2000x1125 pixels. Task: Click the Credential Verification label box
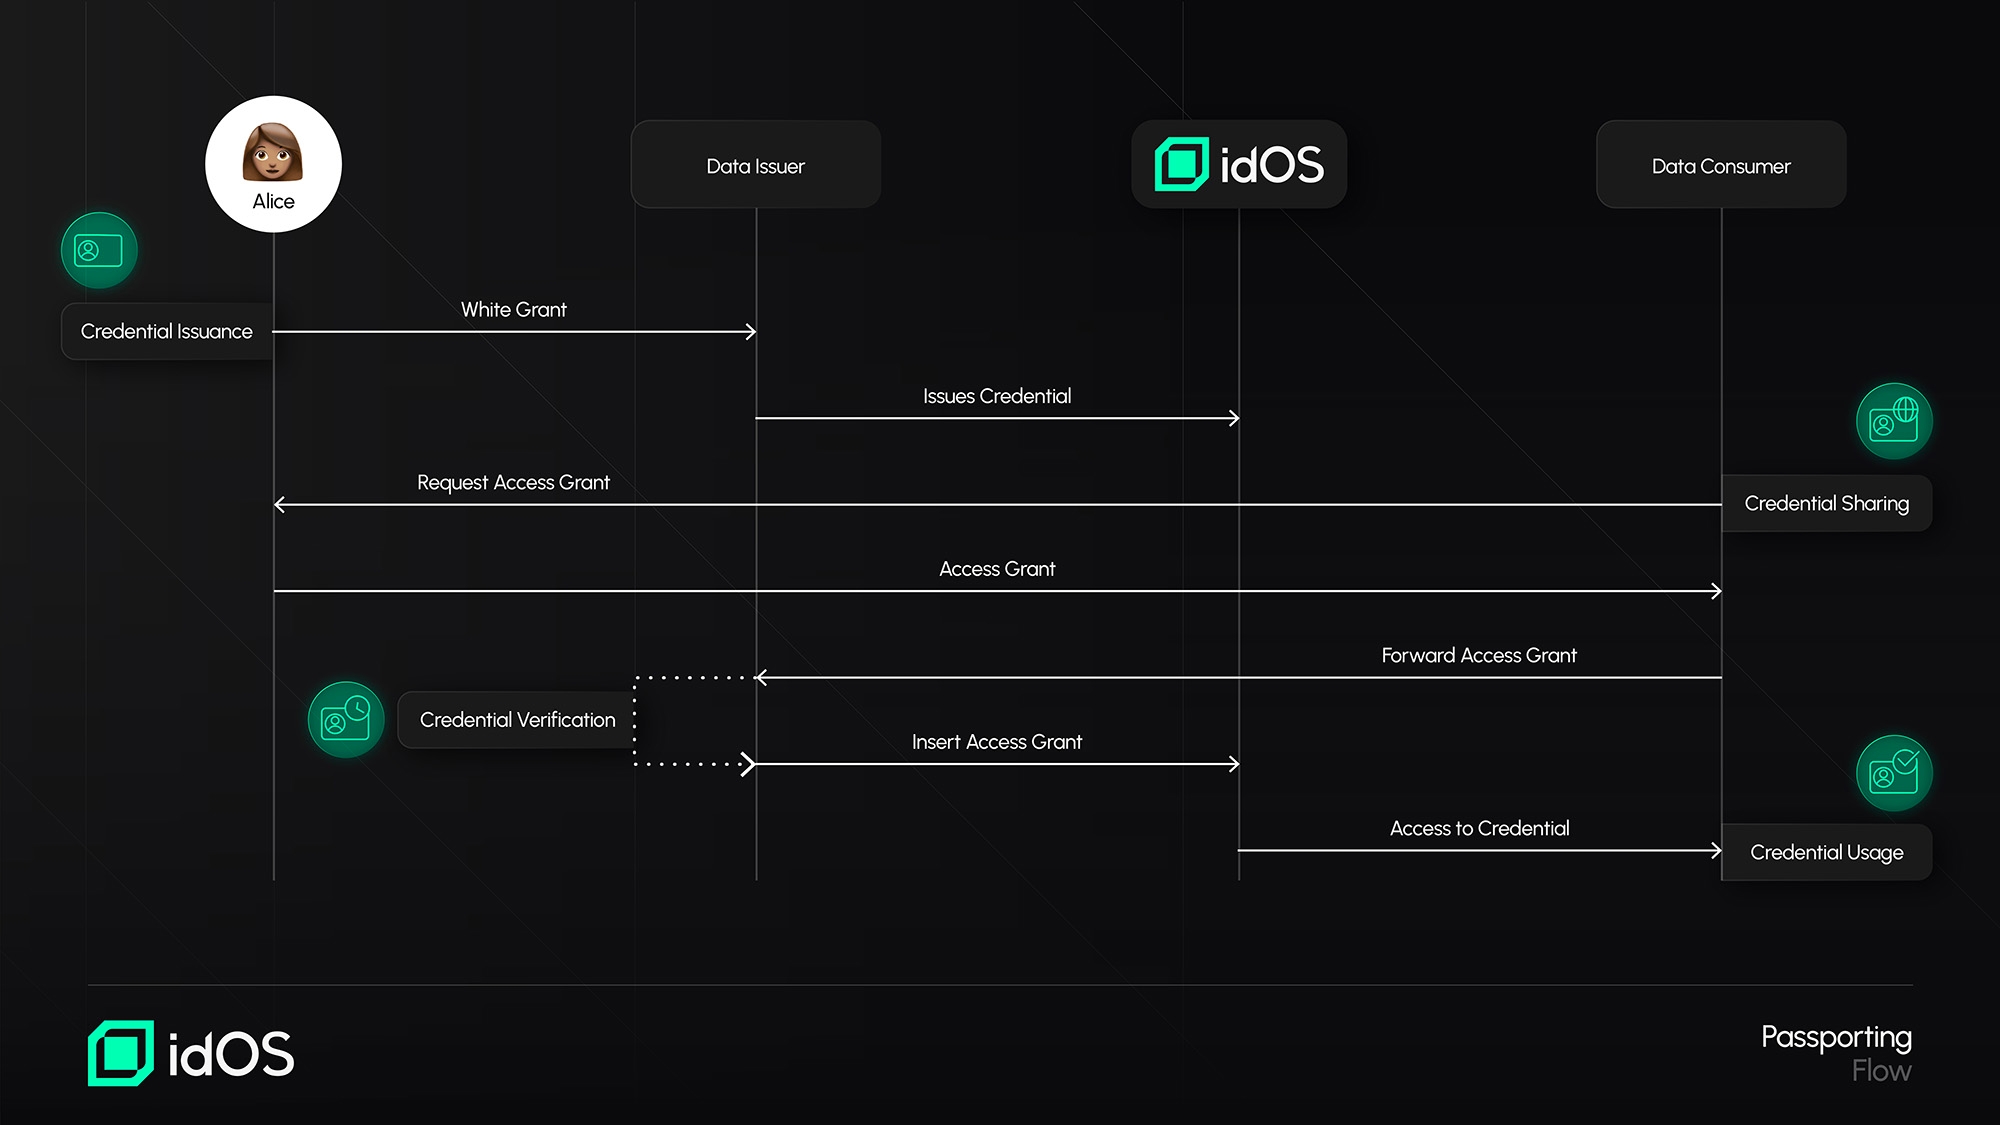[517, 720]
